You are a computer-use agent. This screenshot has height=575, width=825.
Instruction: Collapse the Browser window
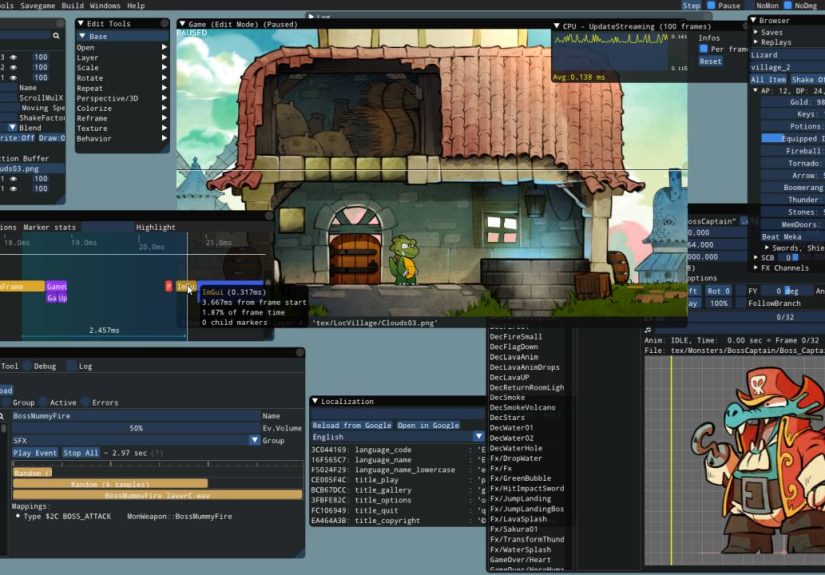[x=753, y=20]
